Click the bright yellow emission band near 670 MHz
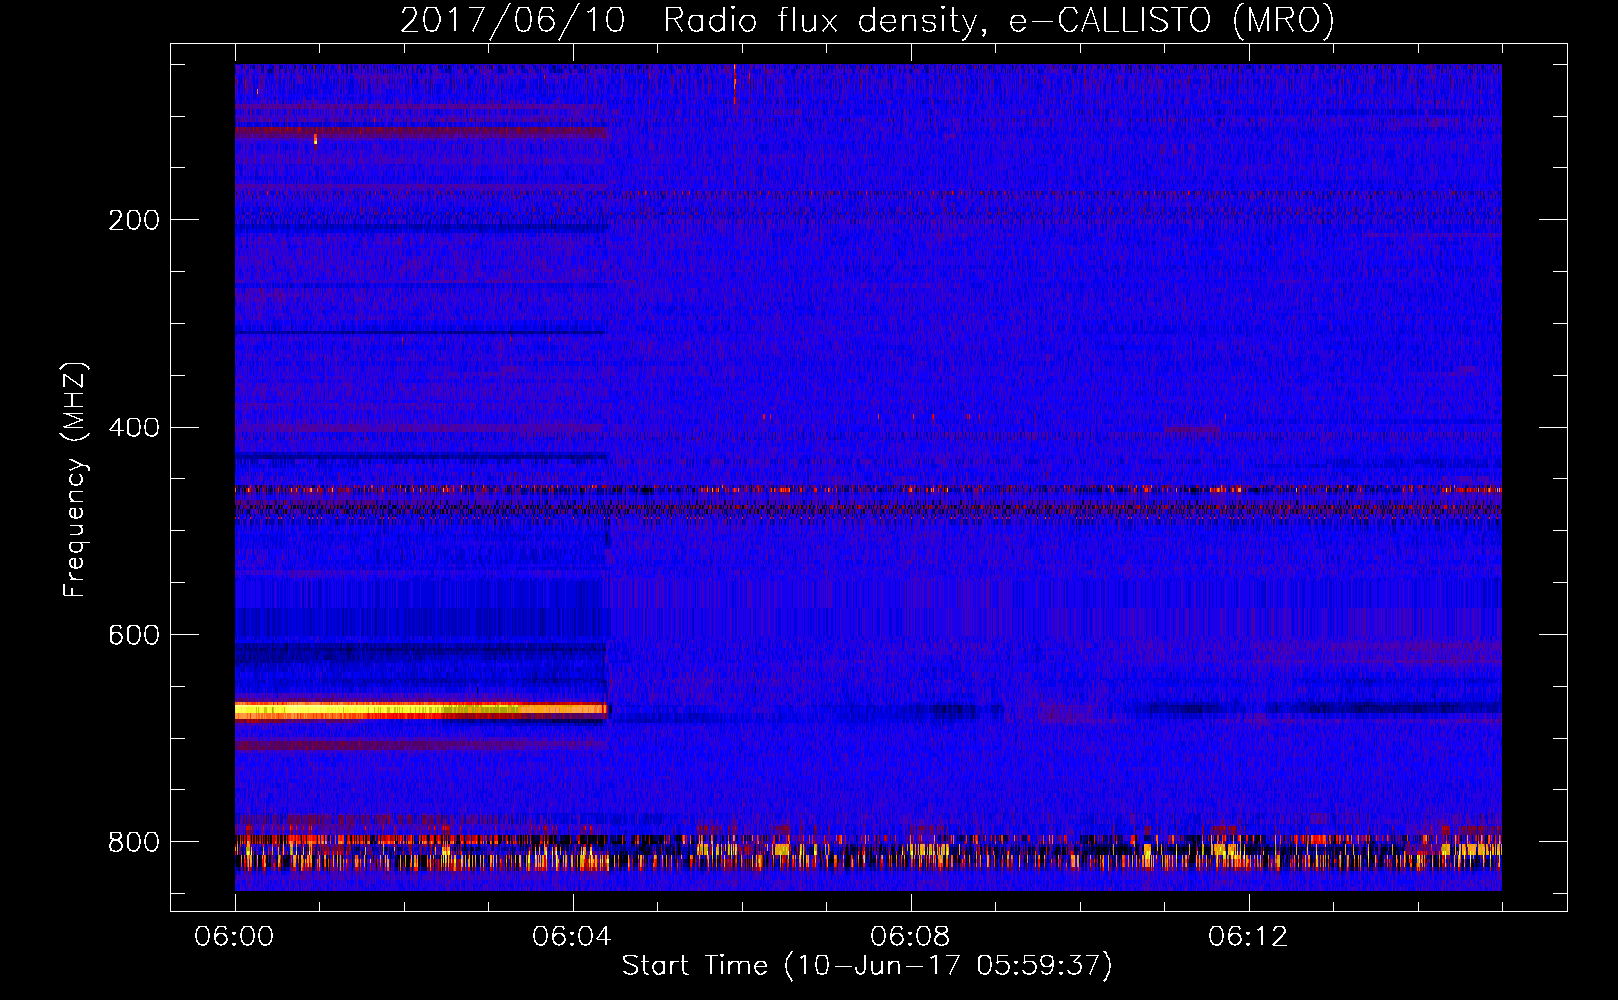This screenshot has width=1618, height=1000. (421, 710)
